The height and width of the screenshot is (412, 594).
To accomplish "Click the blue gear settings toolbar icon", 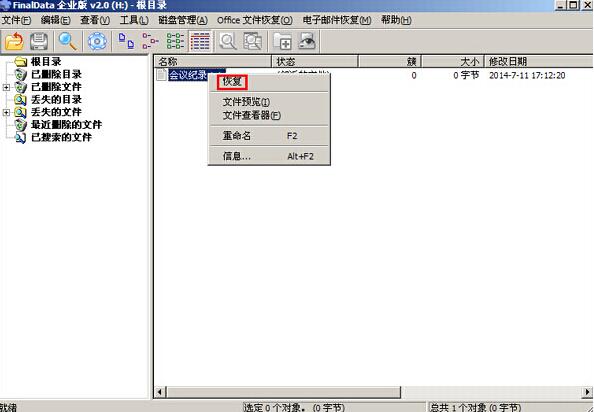I will [x=97, y=41].
